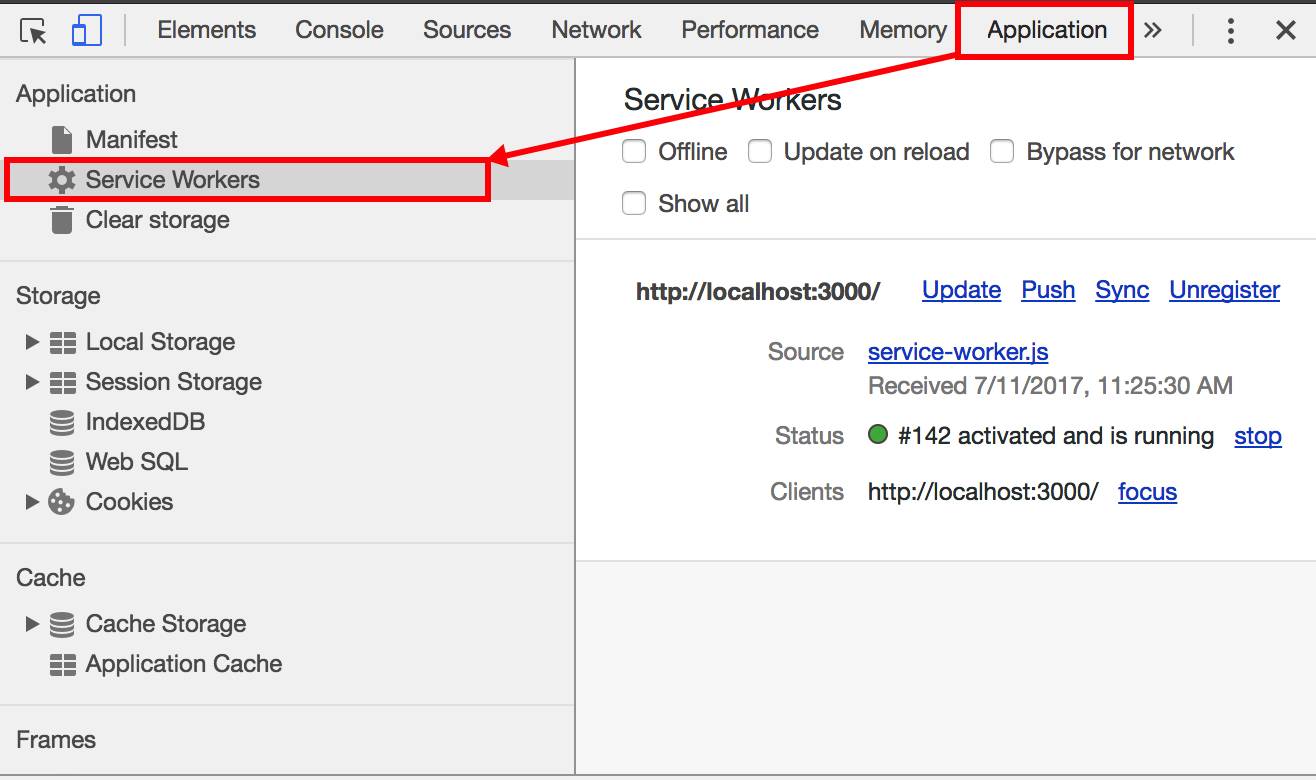1316x780 pixels.
Task: Enable the Offline checkbox
Action: tap(634, 152)
